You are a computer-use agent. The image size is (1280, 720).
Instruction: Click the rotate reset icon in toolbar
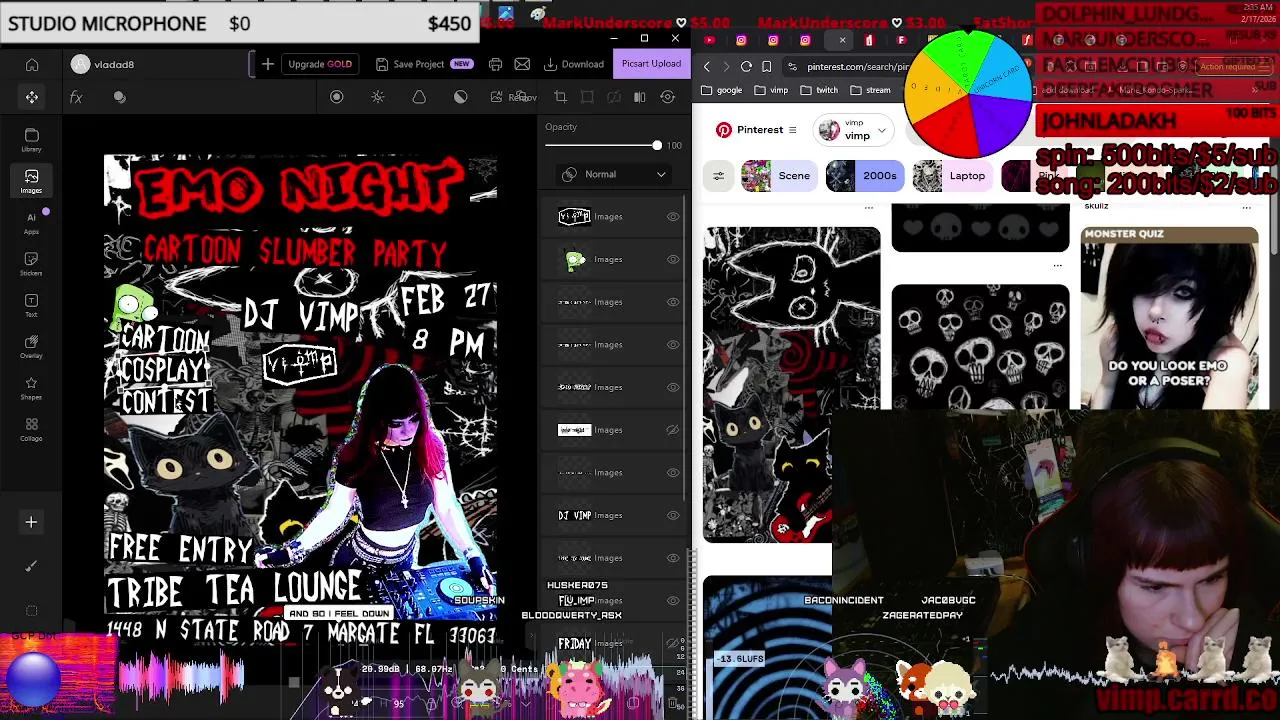click(x=667, y=97)
